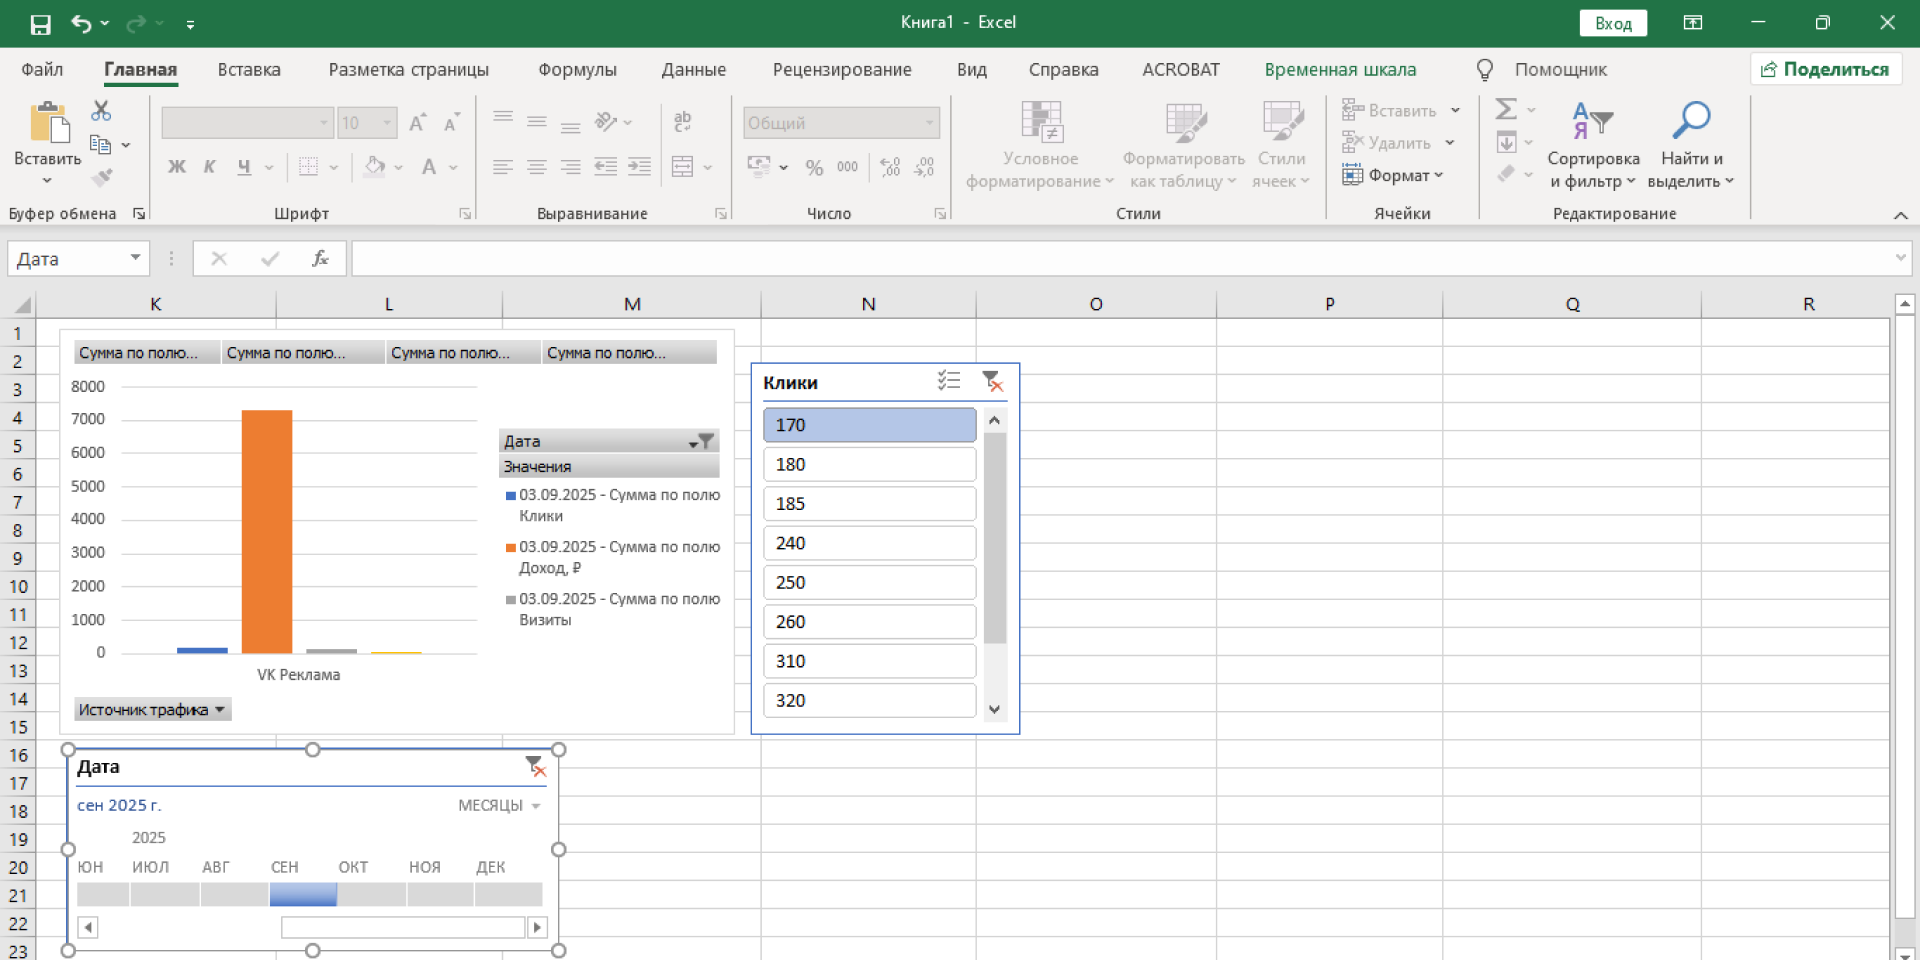Expand the Name Box dropdown arrow
This screenshot has height=960, width=1920.
pyautogui.click(x=135, y=259)
